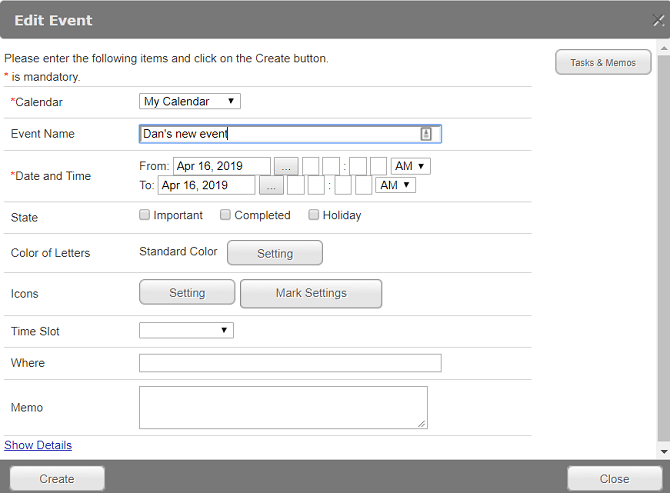The image size is (670, 493).
Task: Open the My Calendar dropdown
Action: 189,101
